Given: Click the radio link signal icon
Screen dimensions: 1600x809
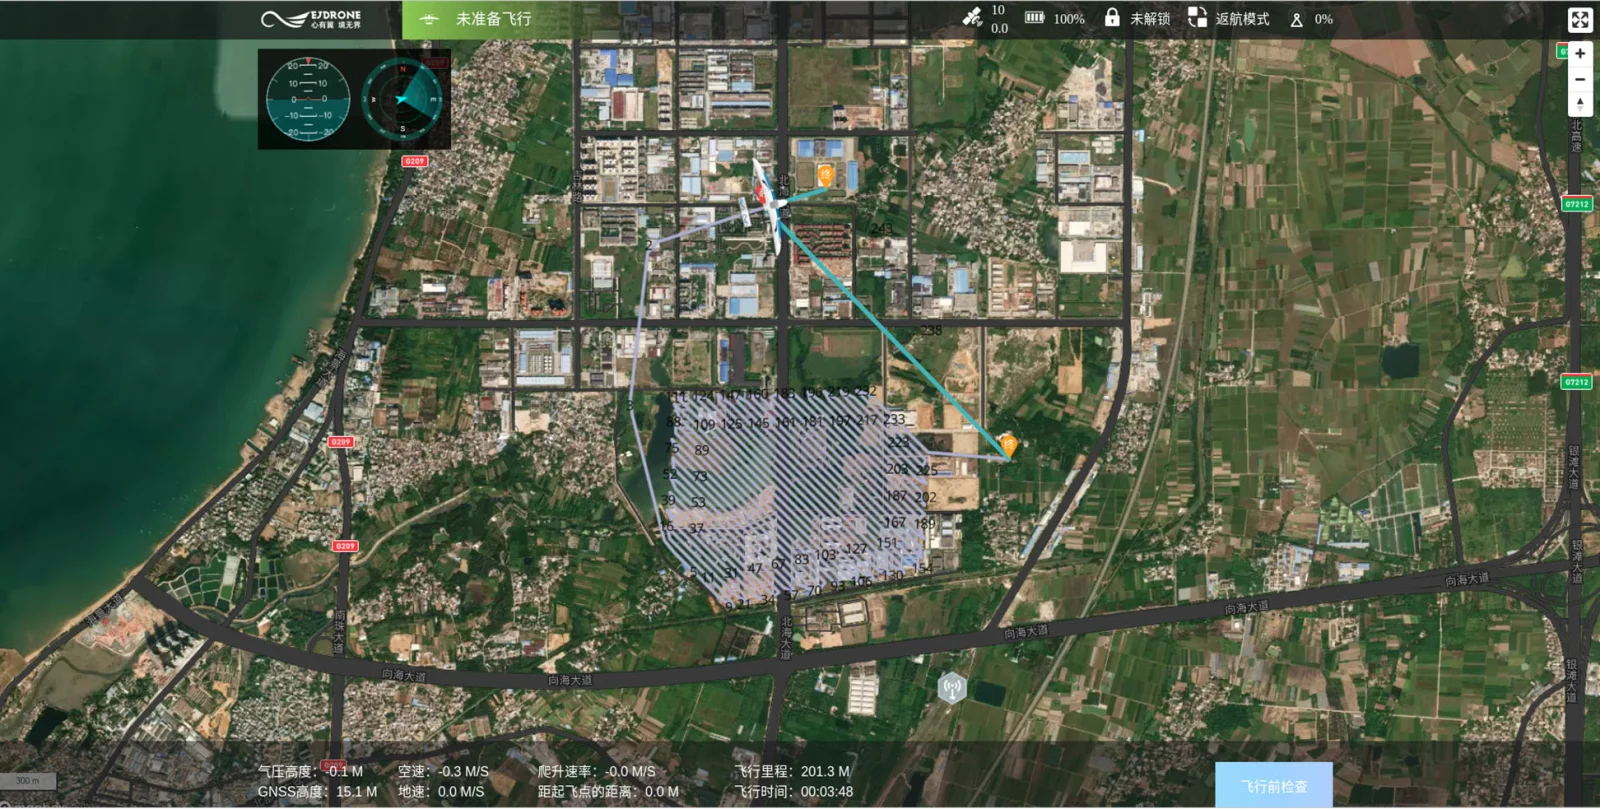Looking at the screenshot, I should pyautogui.click(x=1297, y=19).
